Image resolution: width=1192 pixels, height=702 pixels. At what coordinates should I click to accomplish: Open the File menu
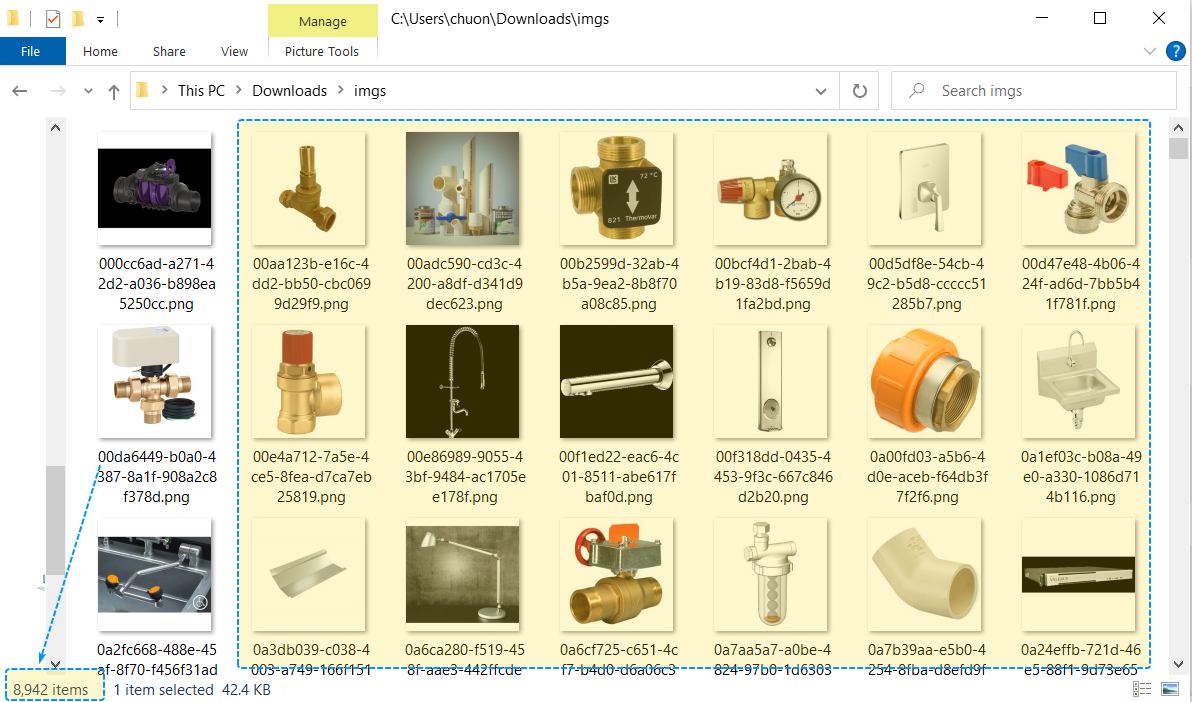point(31,52)
